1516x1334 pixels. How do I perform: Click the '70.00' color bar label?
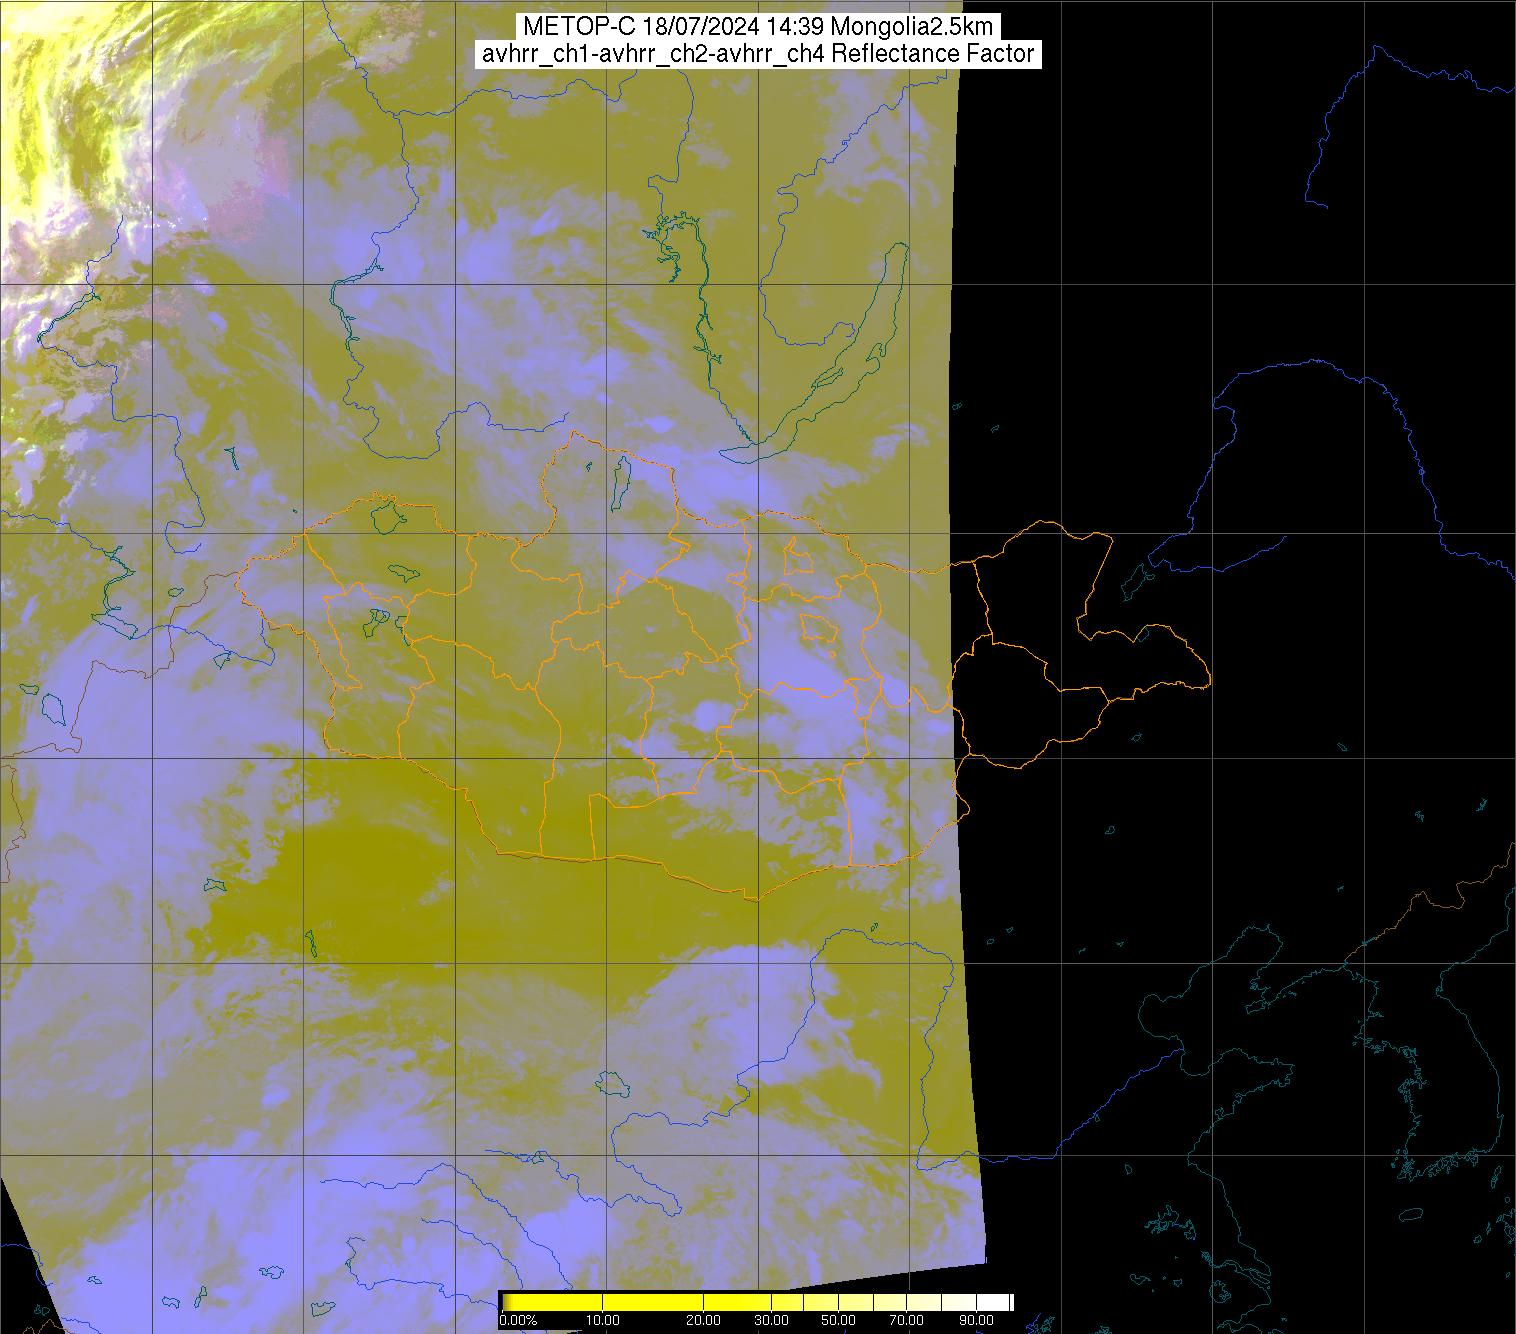(906, 1320)
